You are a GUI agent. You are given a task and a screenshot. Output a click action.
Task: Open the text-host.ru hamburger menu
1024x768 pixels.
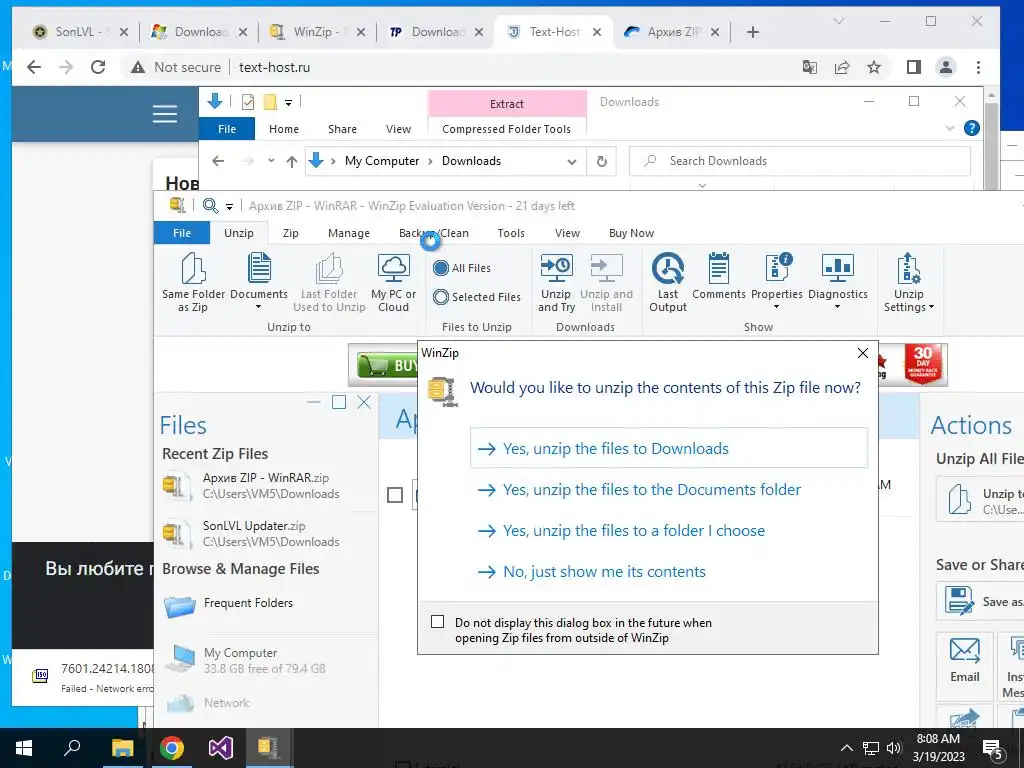[x=165, y=114]
